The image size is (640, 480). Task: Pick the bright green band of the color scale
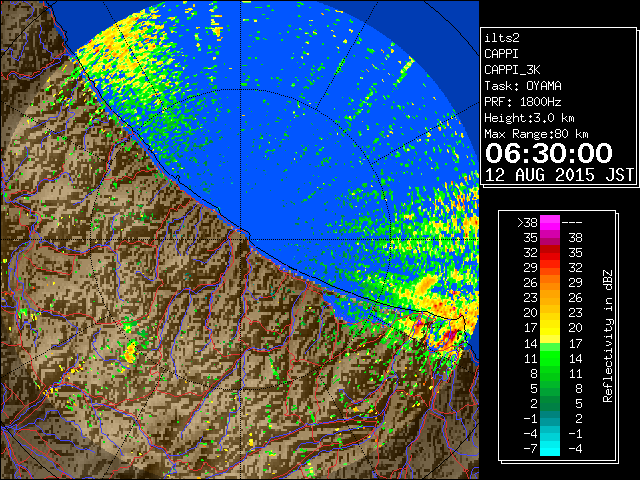click(x=550, y=358)
